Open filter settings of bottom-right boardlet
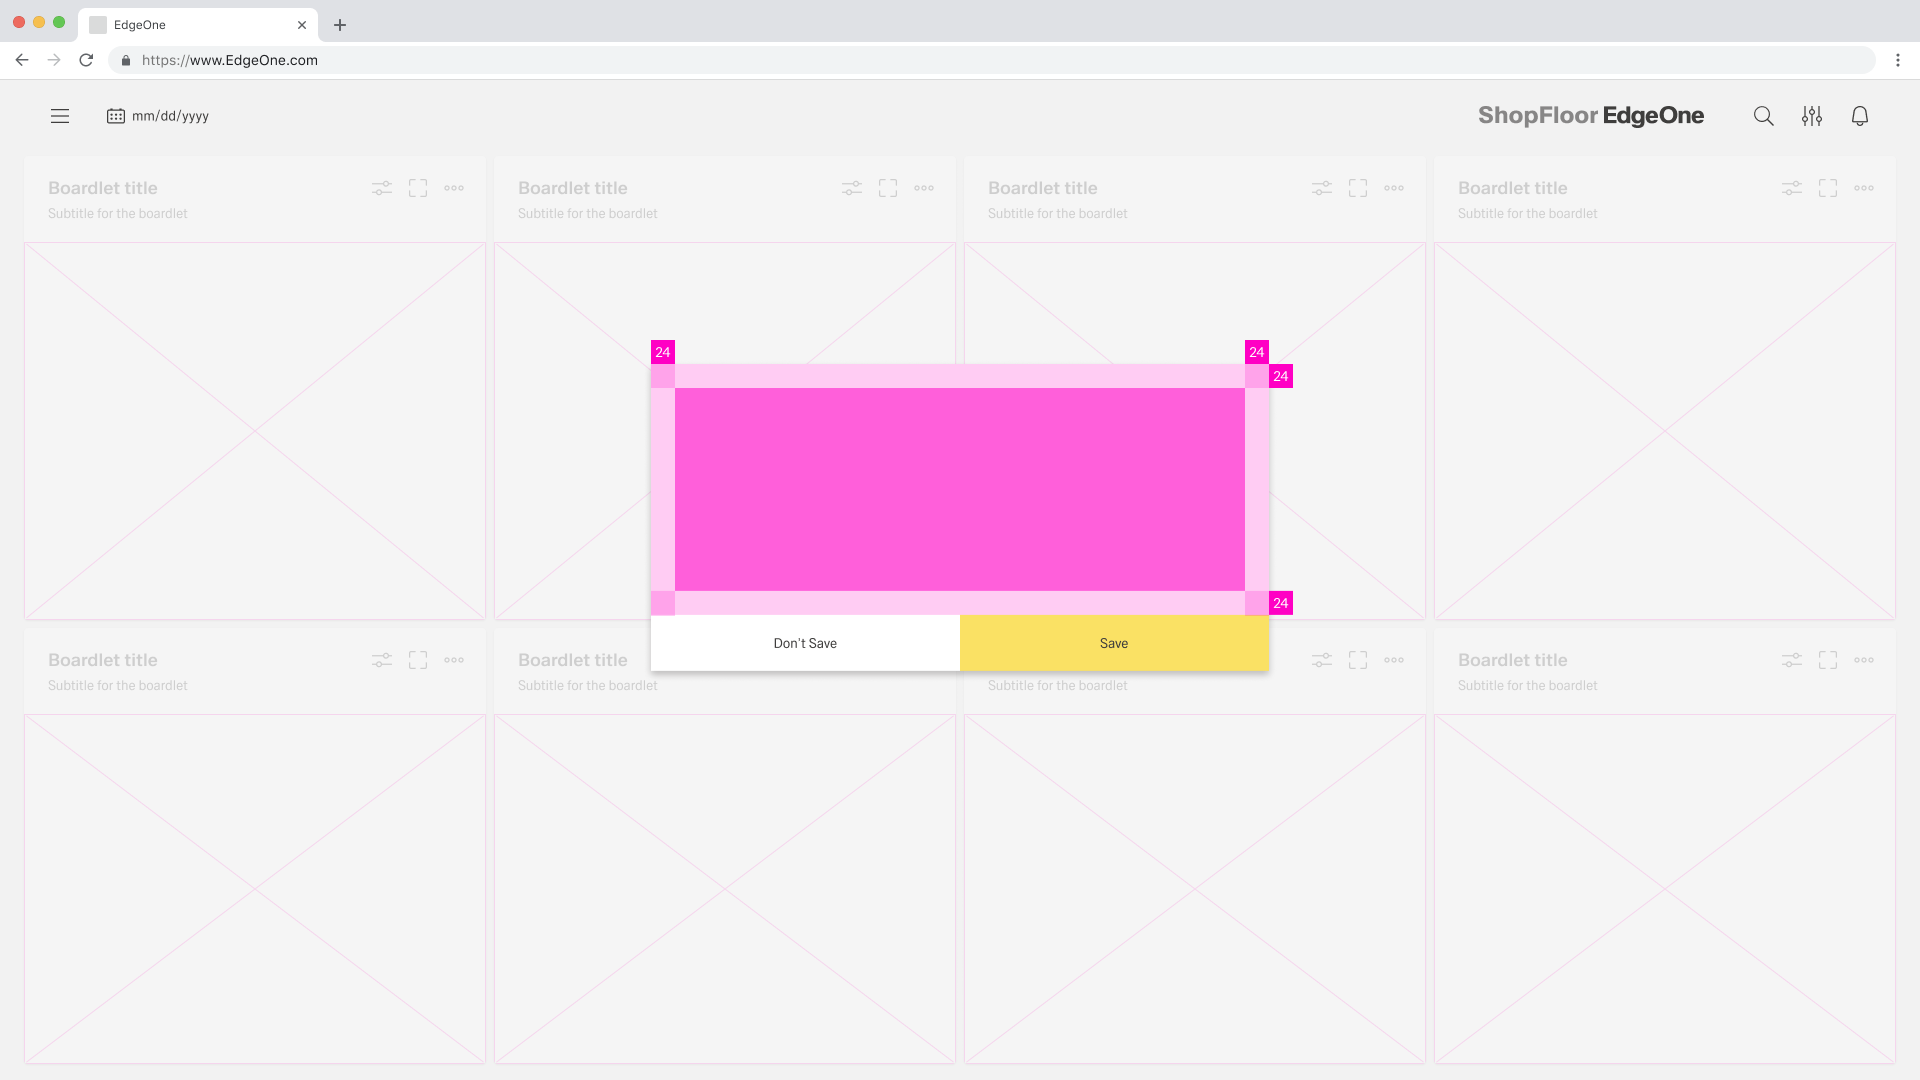The image size is (1920, 1080). (1791, 660)
